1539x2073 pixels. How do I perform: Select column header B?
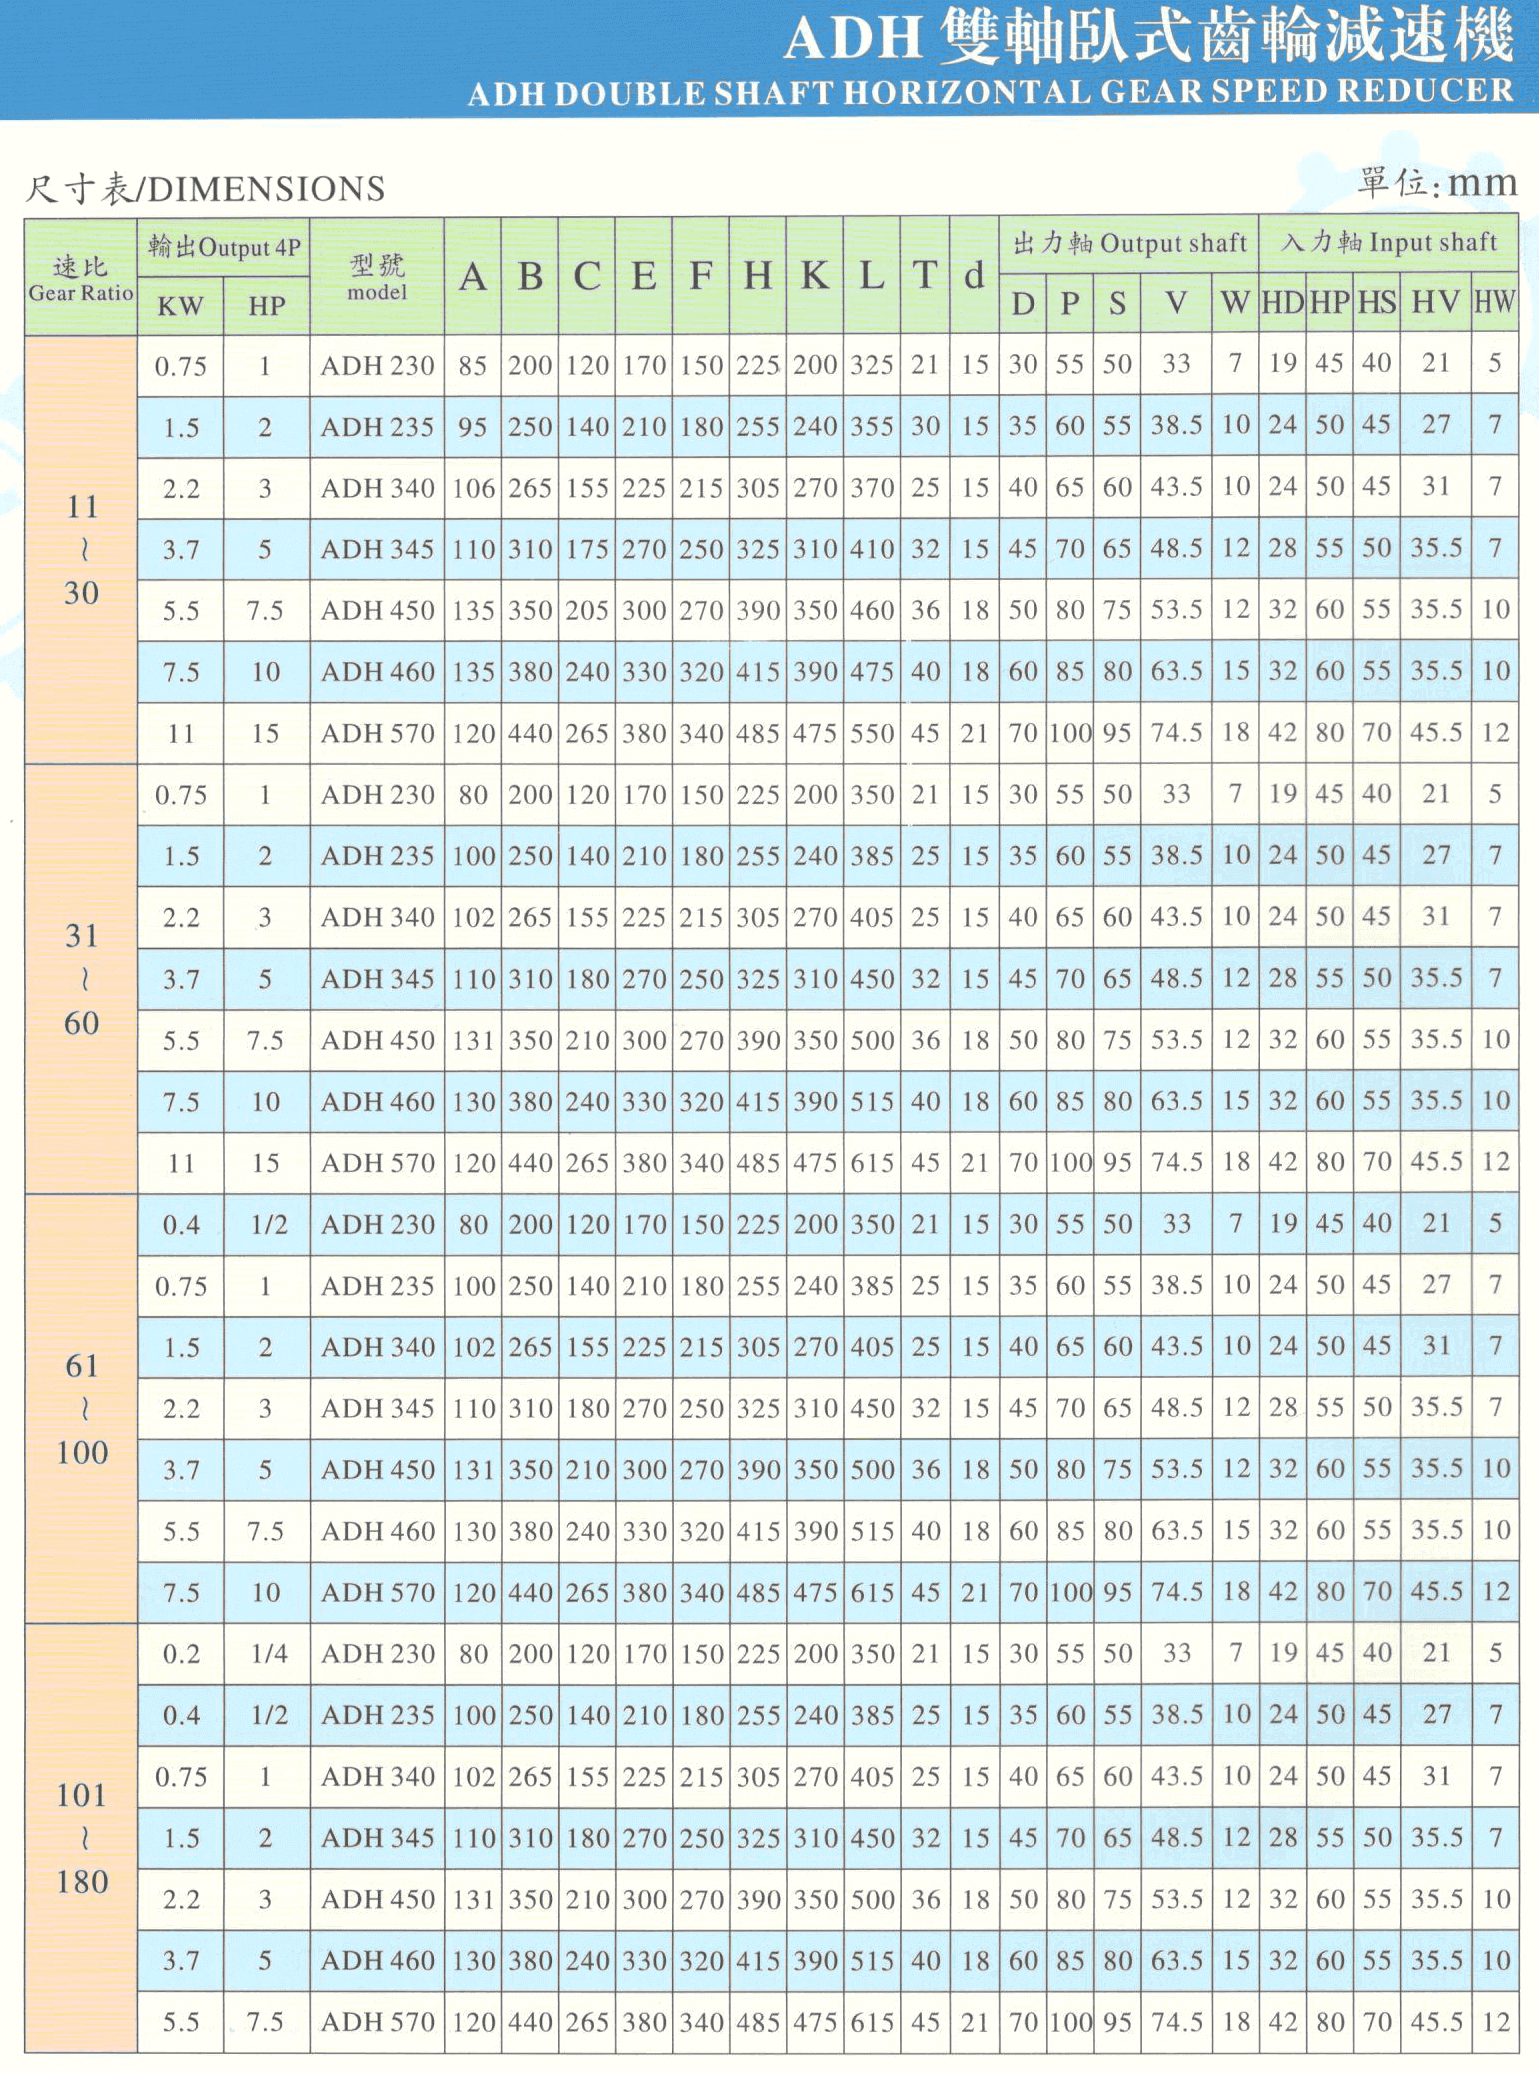pyautogui.click(x=530, y=276)
